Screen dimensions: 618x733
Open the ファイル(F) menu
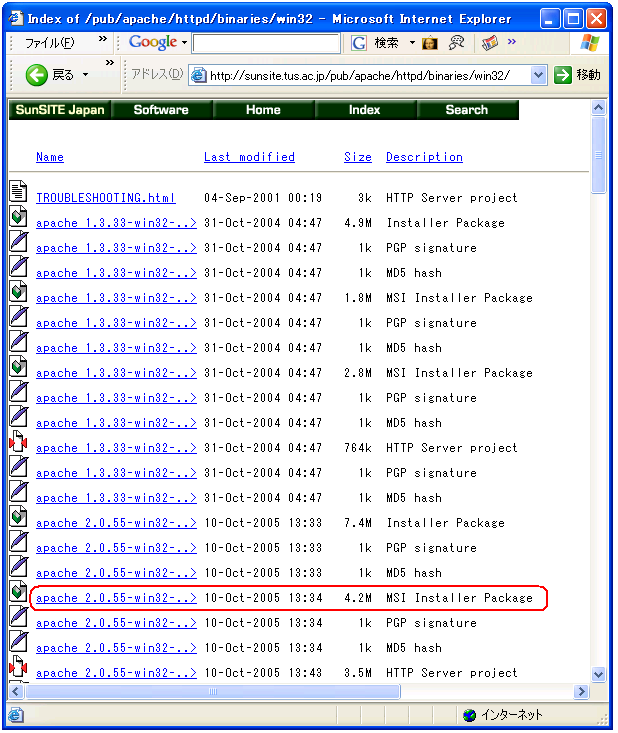point(49,43)
